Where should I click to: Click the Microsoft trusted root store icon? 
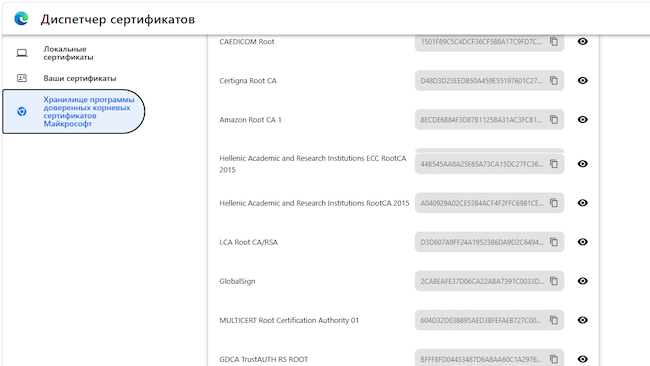pos(22,111)
